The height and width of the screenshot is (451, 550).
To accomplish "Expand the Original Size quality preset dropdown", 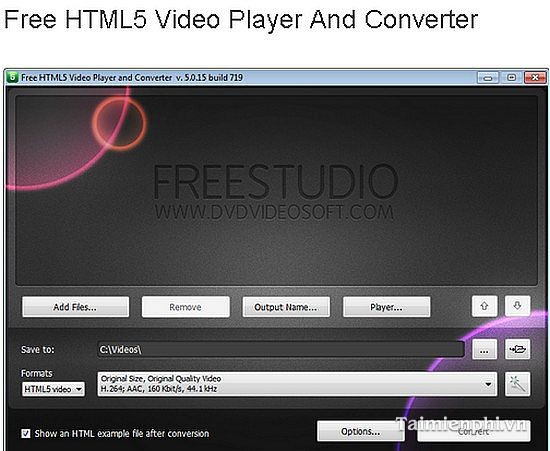I will point(297,384).
